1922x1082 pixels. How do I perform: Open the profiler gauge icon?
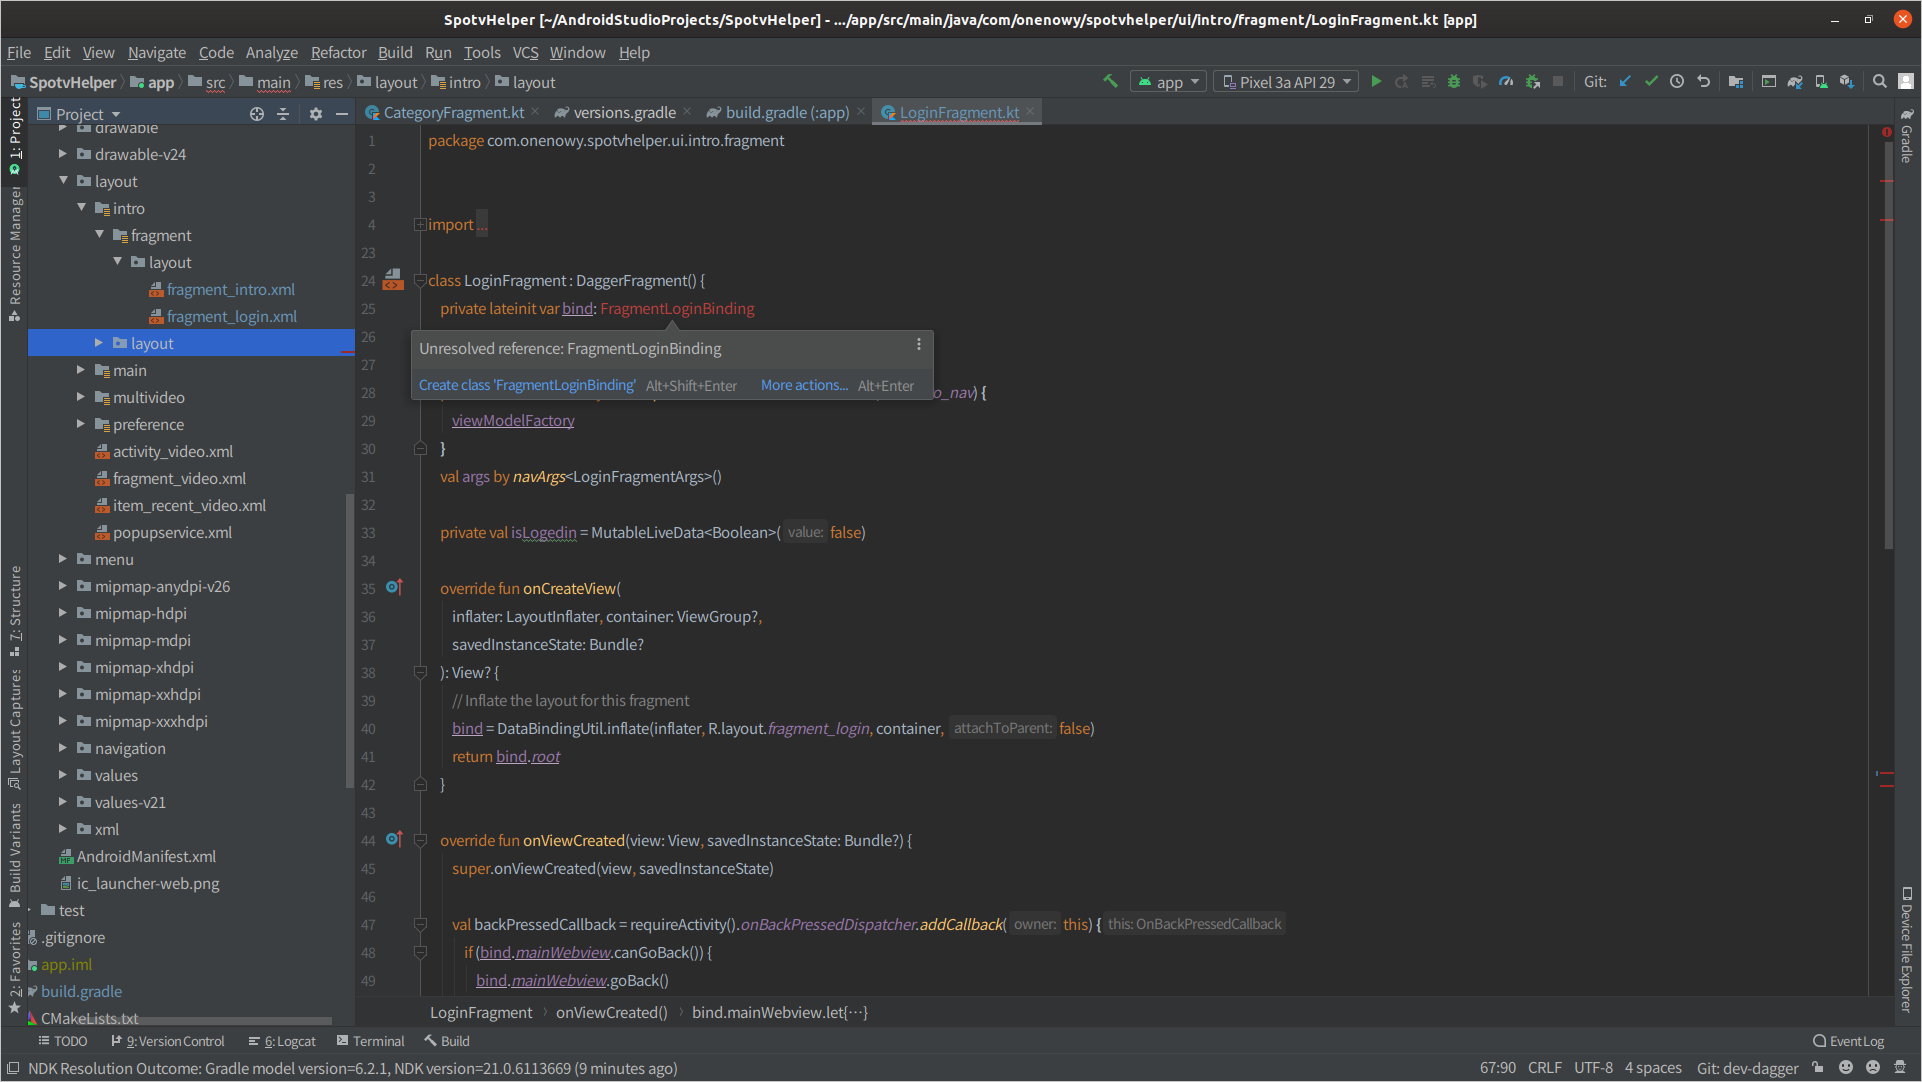pos(1506,82)
